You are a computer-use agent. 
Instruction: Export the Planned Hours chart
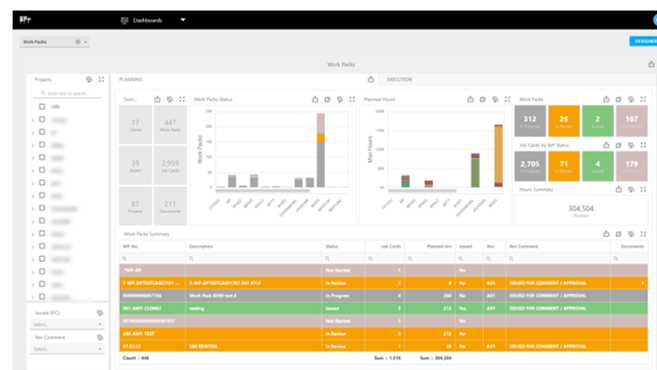(471, 99)
